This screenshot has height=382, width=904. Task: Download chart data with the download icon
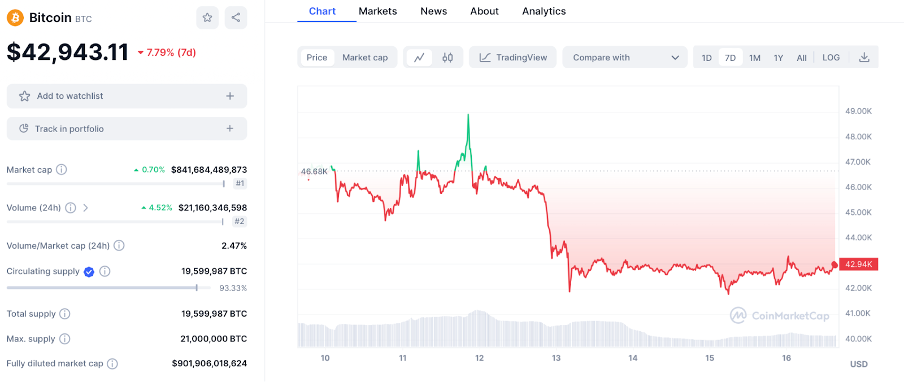coord(864,57)
